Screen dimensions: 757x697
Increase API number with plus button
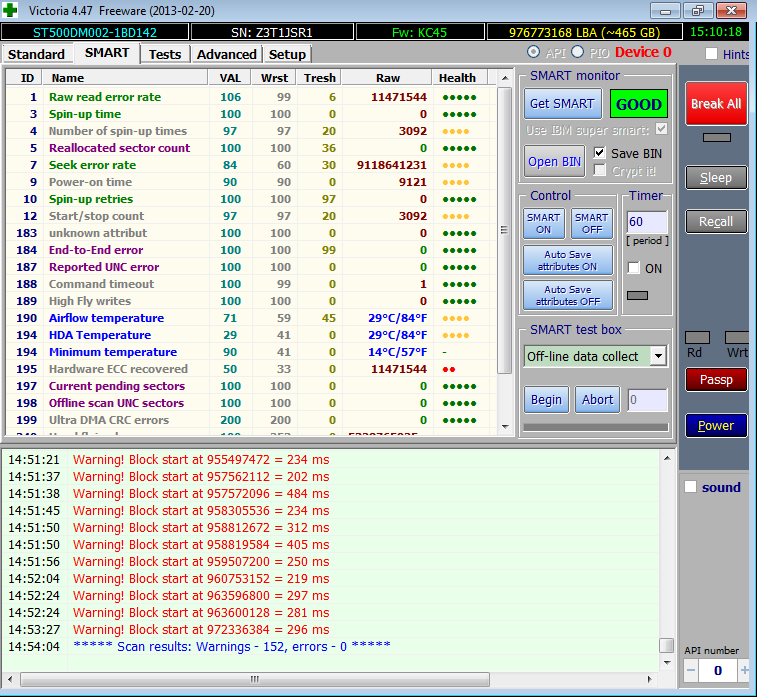tap(745, 669)
